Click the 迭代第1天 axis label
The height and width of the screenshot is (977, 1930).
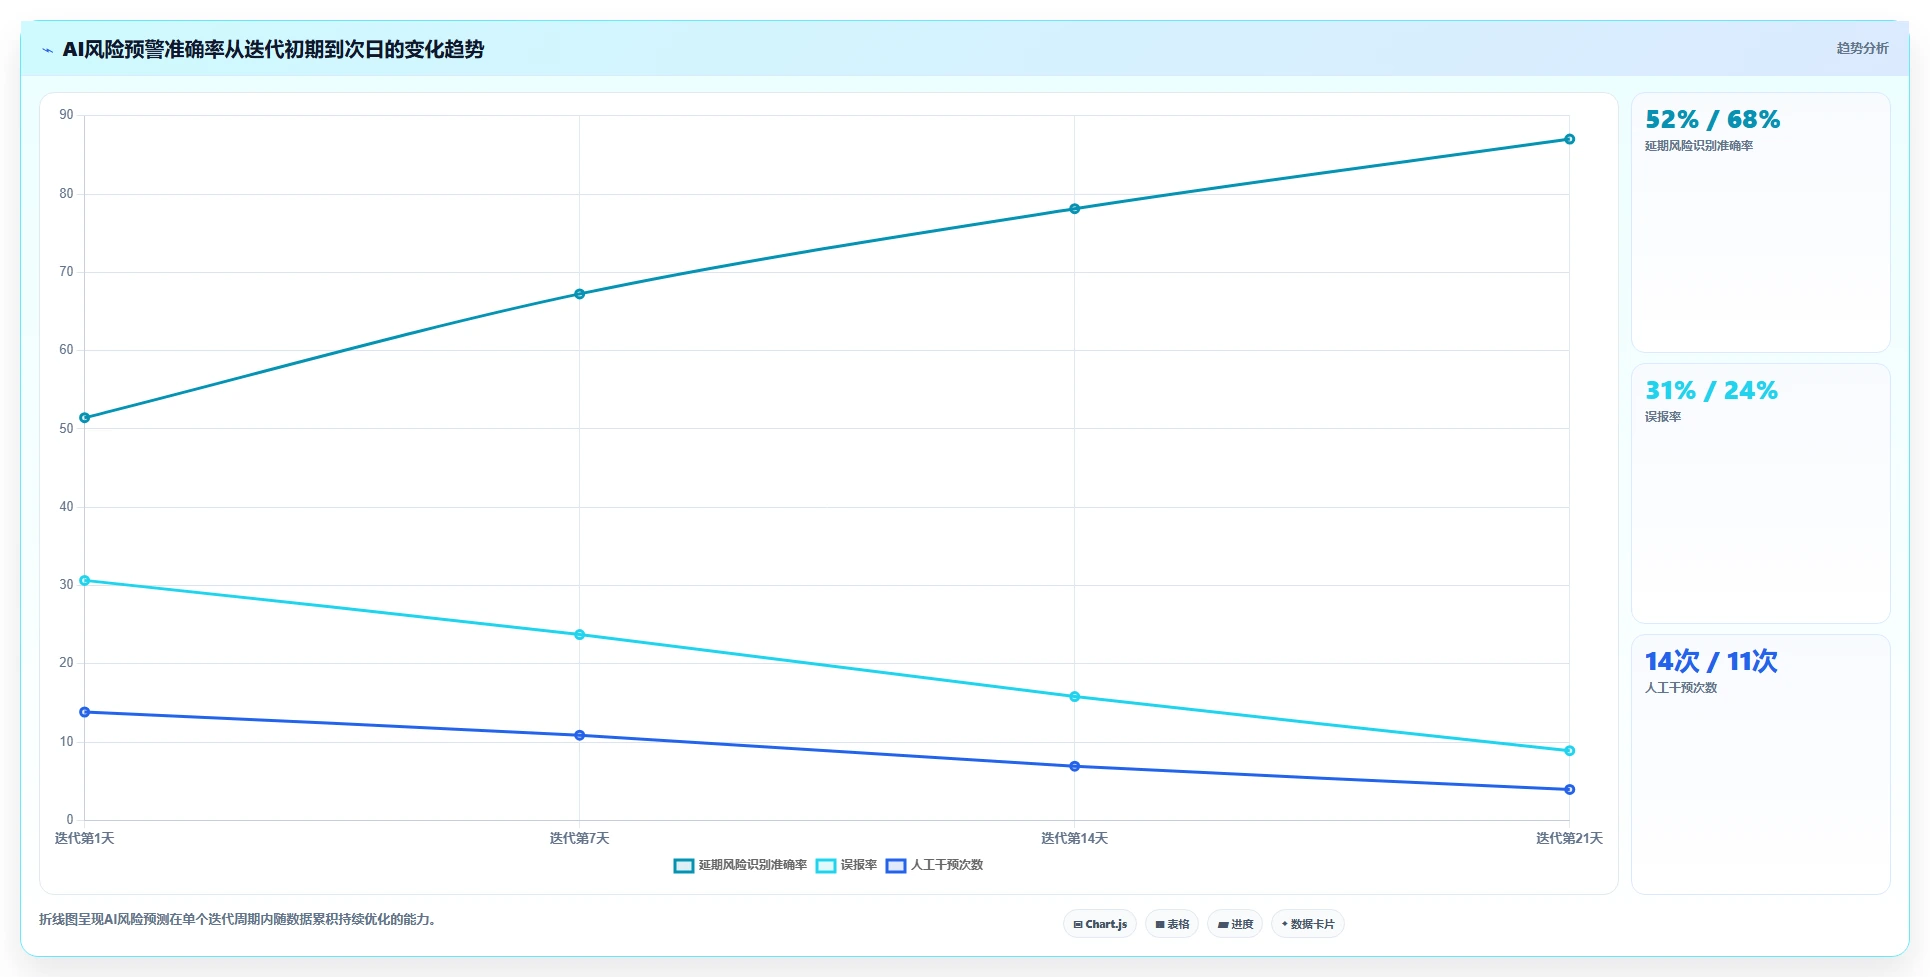click(x=84, y=839)
